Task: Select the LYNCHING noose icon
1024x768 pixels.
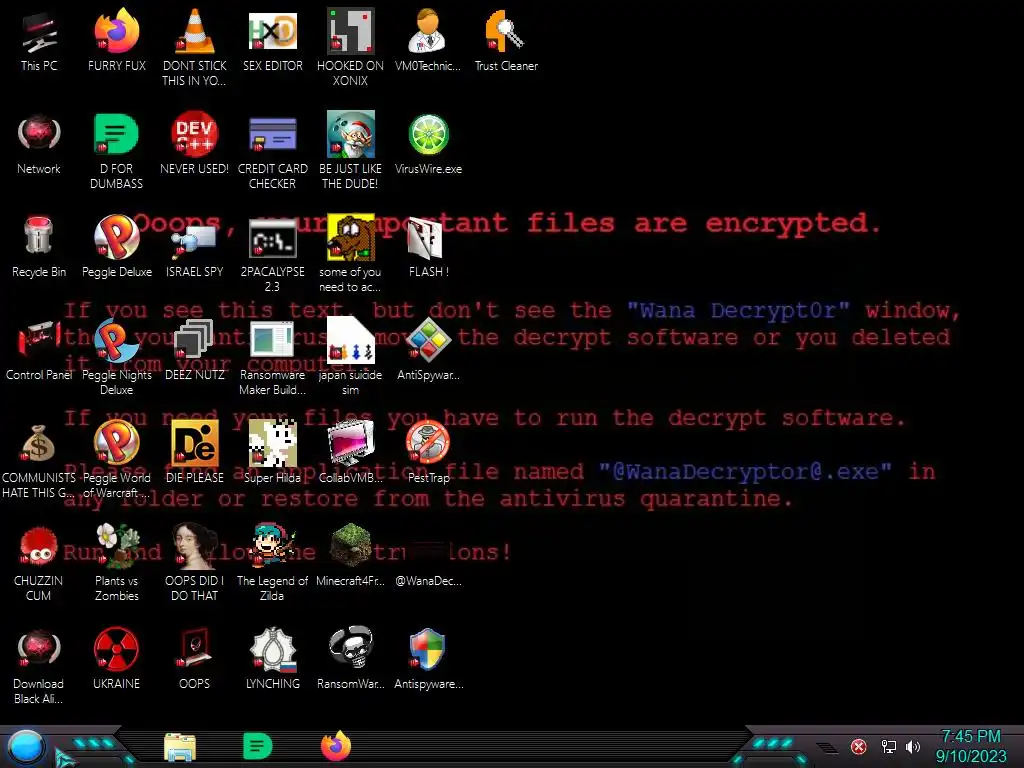Action: click(273, 650)
